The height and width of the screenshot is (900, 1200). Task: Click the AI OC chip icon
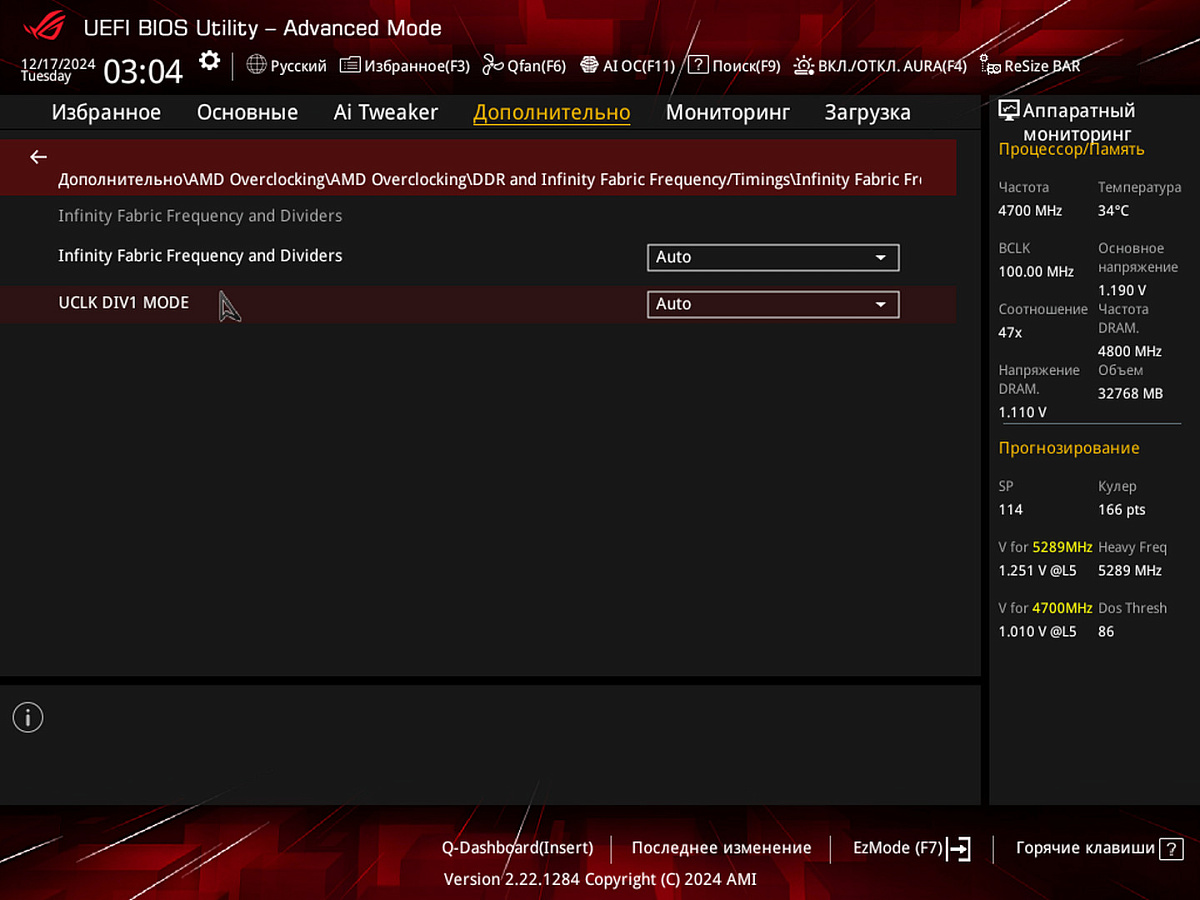pyautogui.click(x=589, y=65)
